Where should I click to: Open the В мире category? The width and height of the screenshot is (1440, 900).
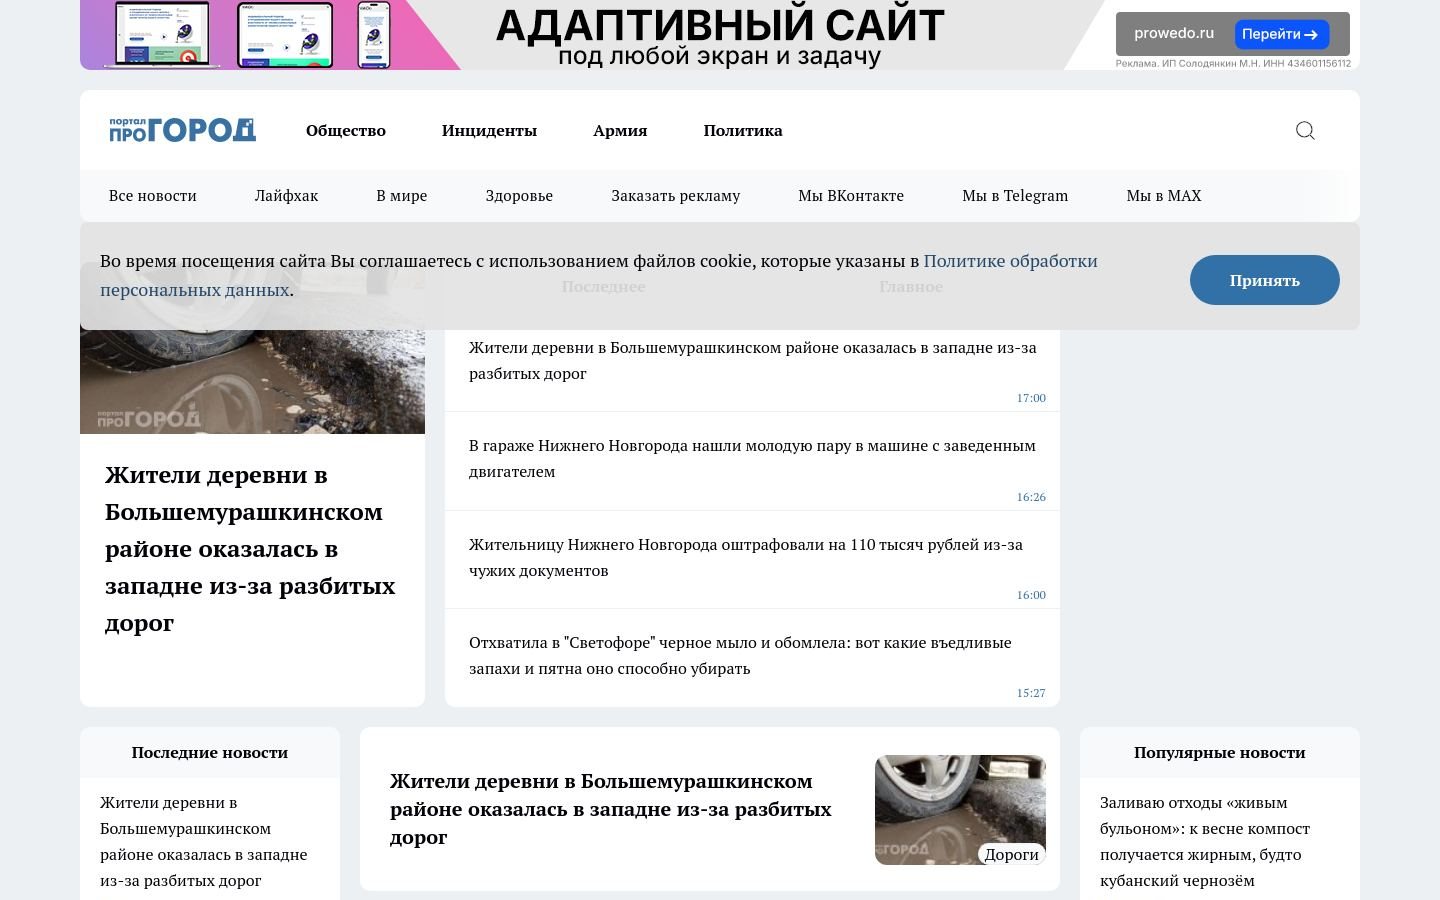coord(402,196)
